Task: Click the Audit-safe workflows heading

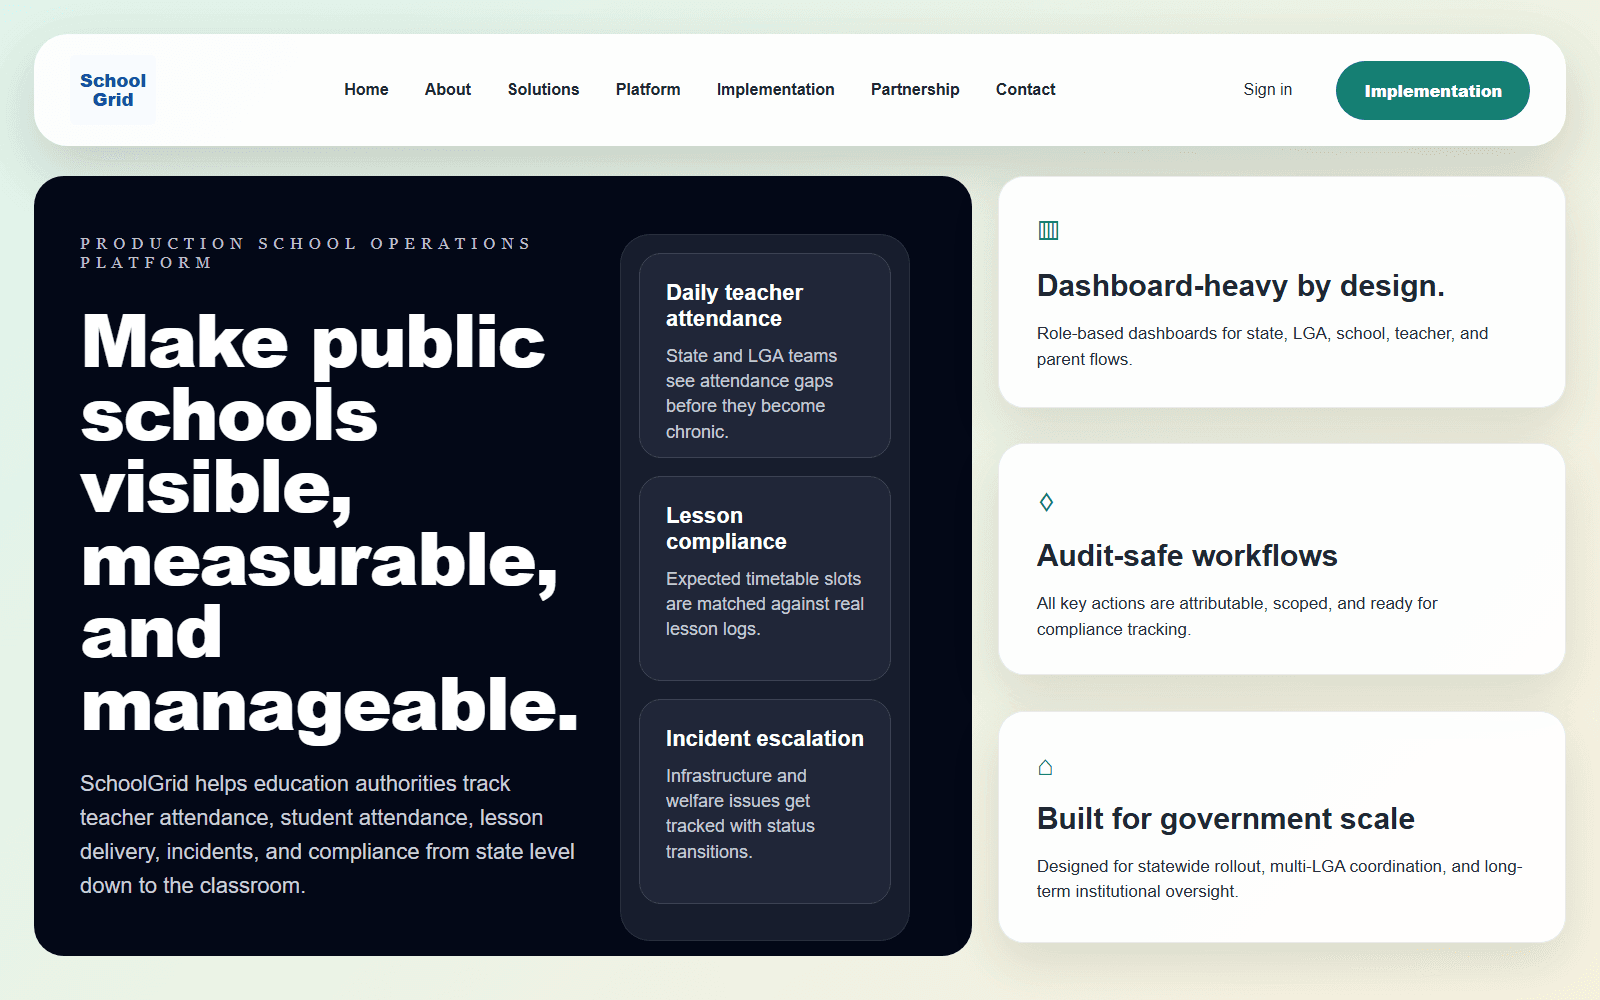Action: (1187, 556)
